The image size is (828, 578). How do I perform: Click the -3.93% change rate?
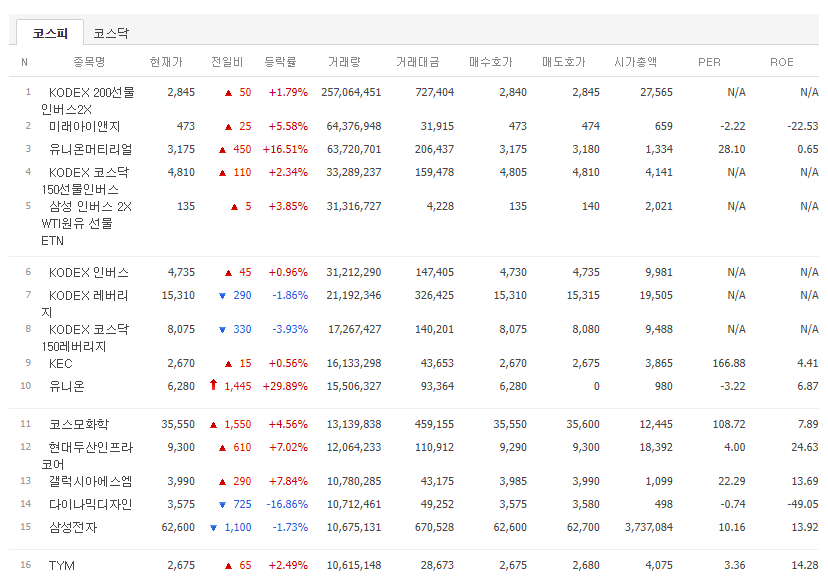click(x=290, y=329)
